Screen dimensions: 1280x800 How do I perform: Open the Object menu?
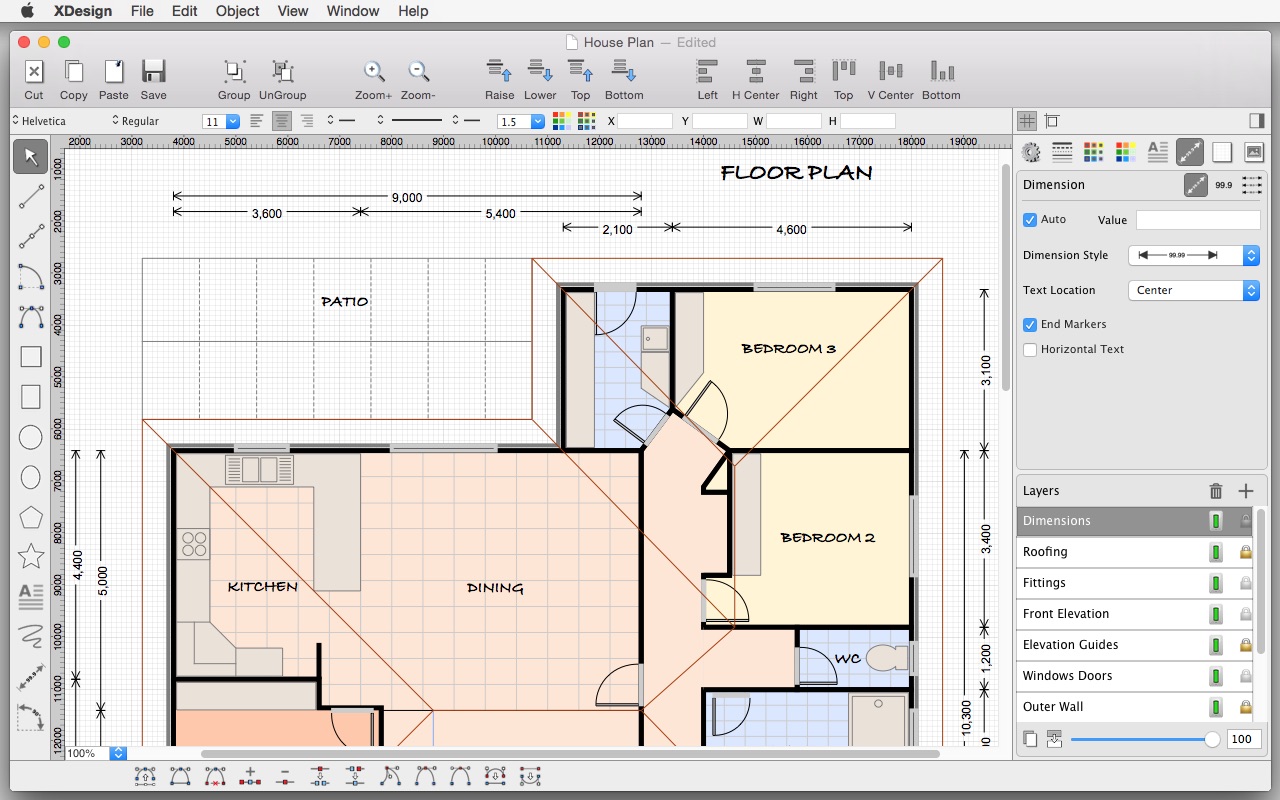pyautogui.click(x=237, y=11)
